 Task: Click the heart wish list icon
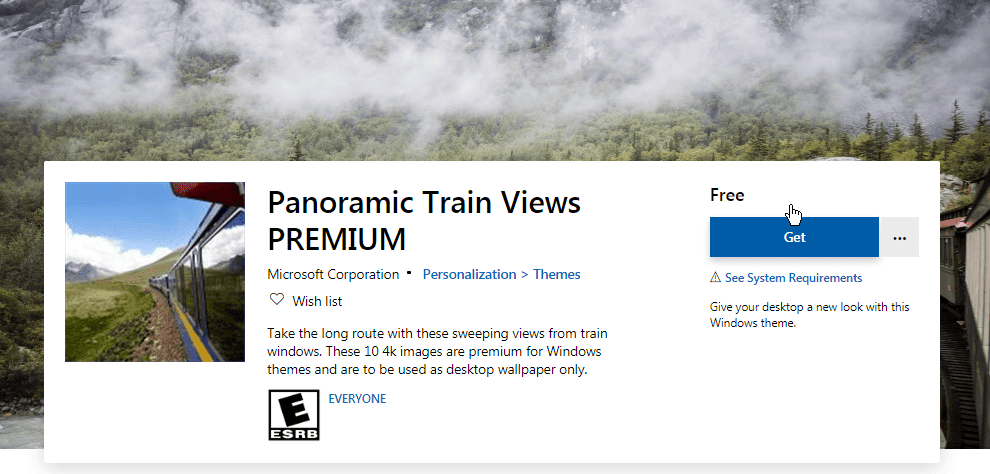click(277, 300)
